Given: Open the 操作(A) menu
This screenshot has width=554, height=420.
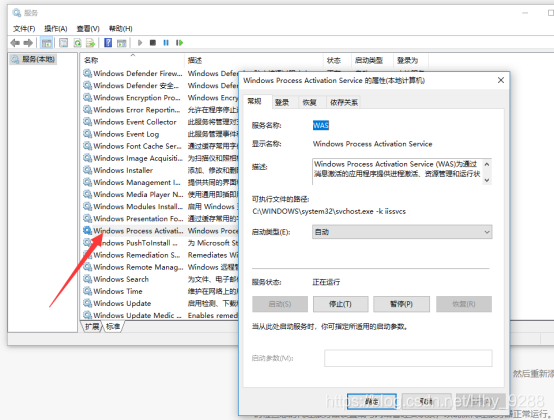Looking at the screenshot, I should (56, 29).
